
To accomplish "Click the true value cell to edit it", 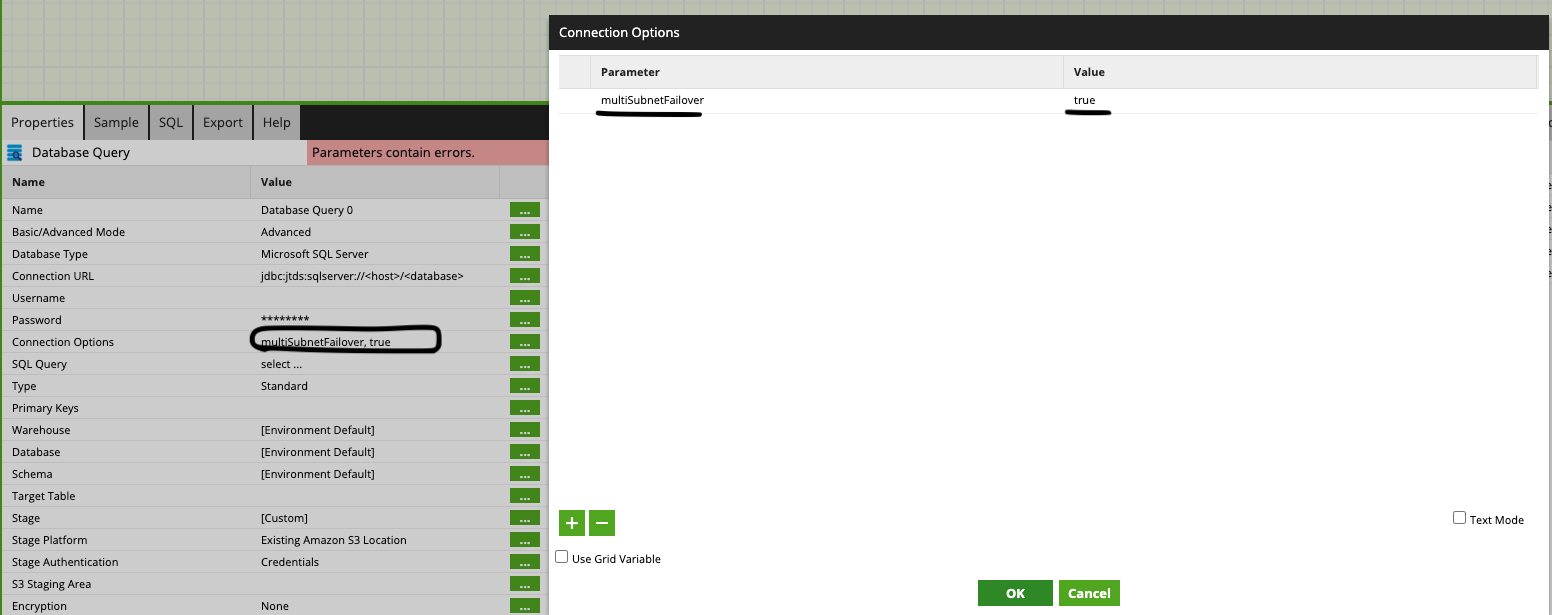I will (1086, 100).
